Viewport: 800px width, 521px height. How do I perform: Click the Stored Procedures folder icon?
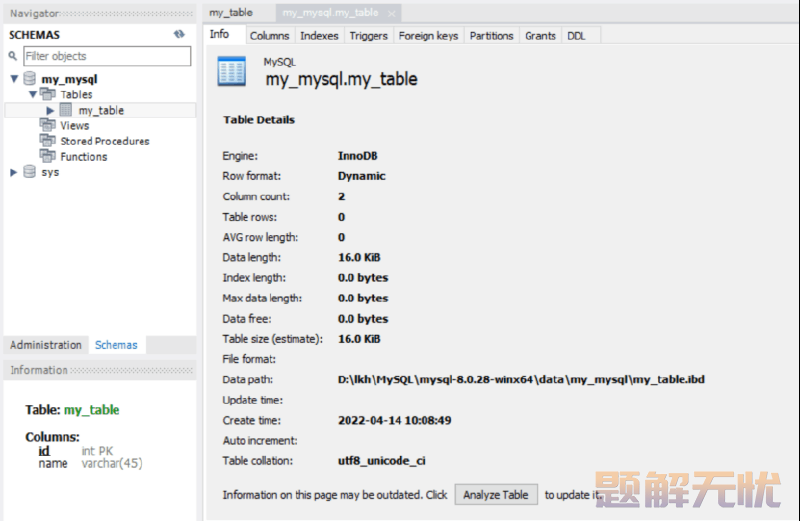pos(48,140)
